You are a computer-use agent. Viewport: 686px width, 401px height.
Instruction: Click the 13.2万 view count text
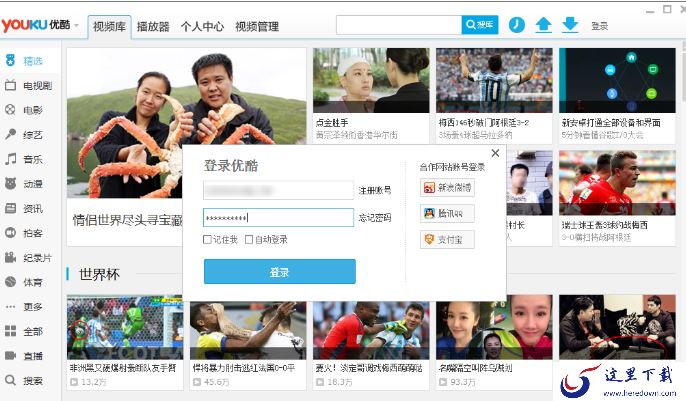pos(94,382)
